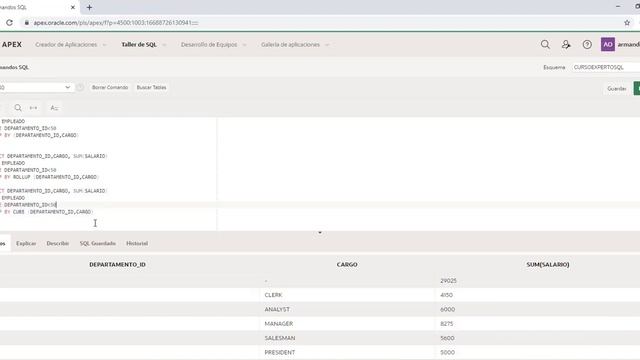Expand the Taller de SQL dropdown arrow
Image resolution: width=640 pixels, height=360 pixels.
click(164, 45)
